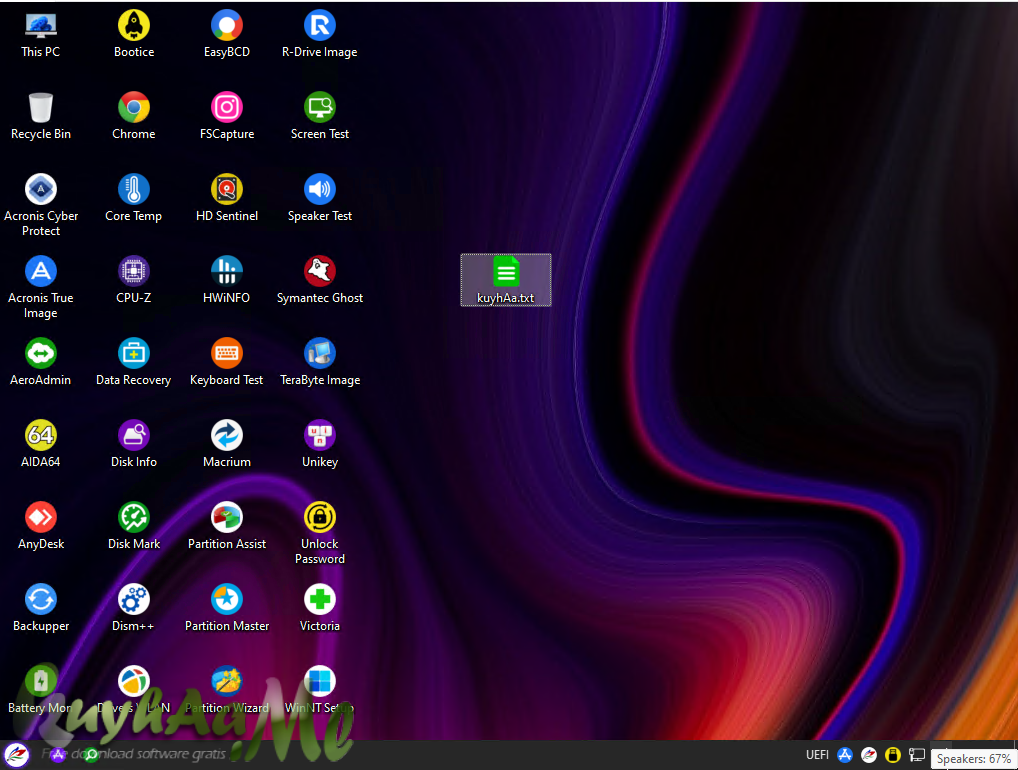This screenshot has width=1018, height=770.
Task: Open Acronis Cyber Protect
Action: pyautogui.click(x=40, y=206)
